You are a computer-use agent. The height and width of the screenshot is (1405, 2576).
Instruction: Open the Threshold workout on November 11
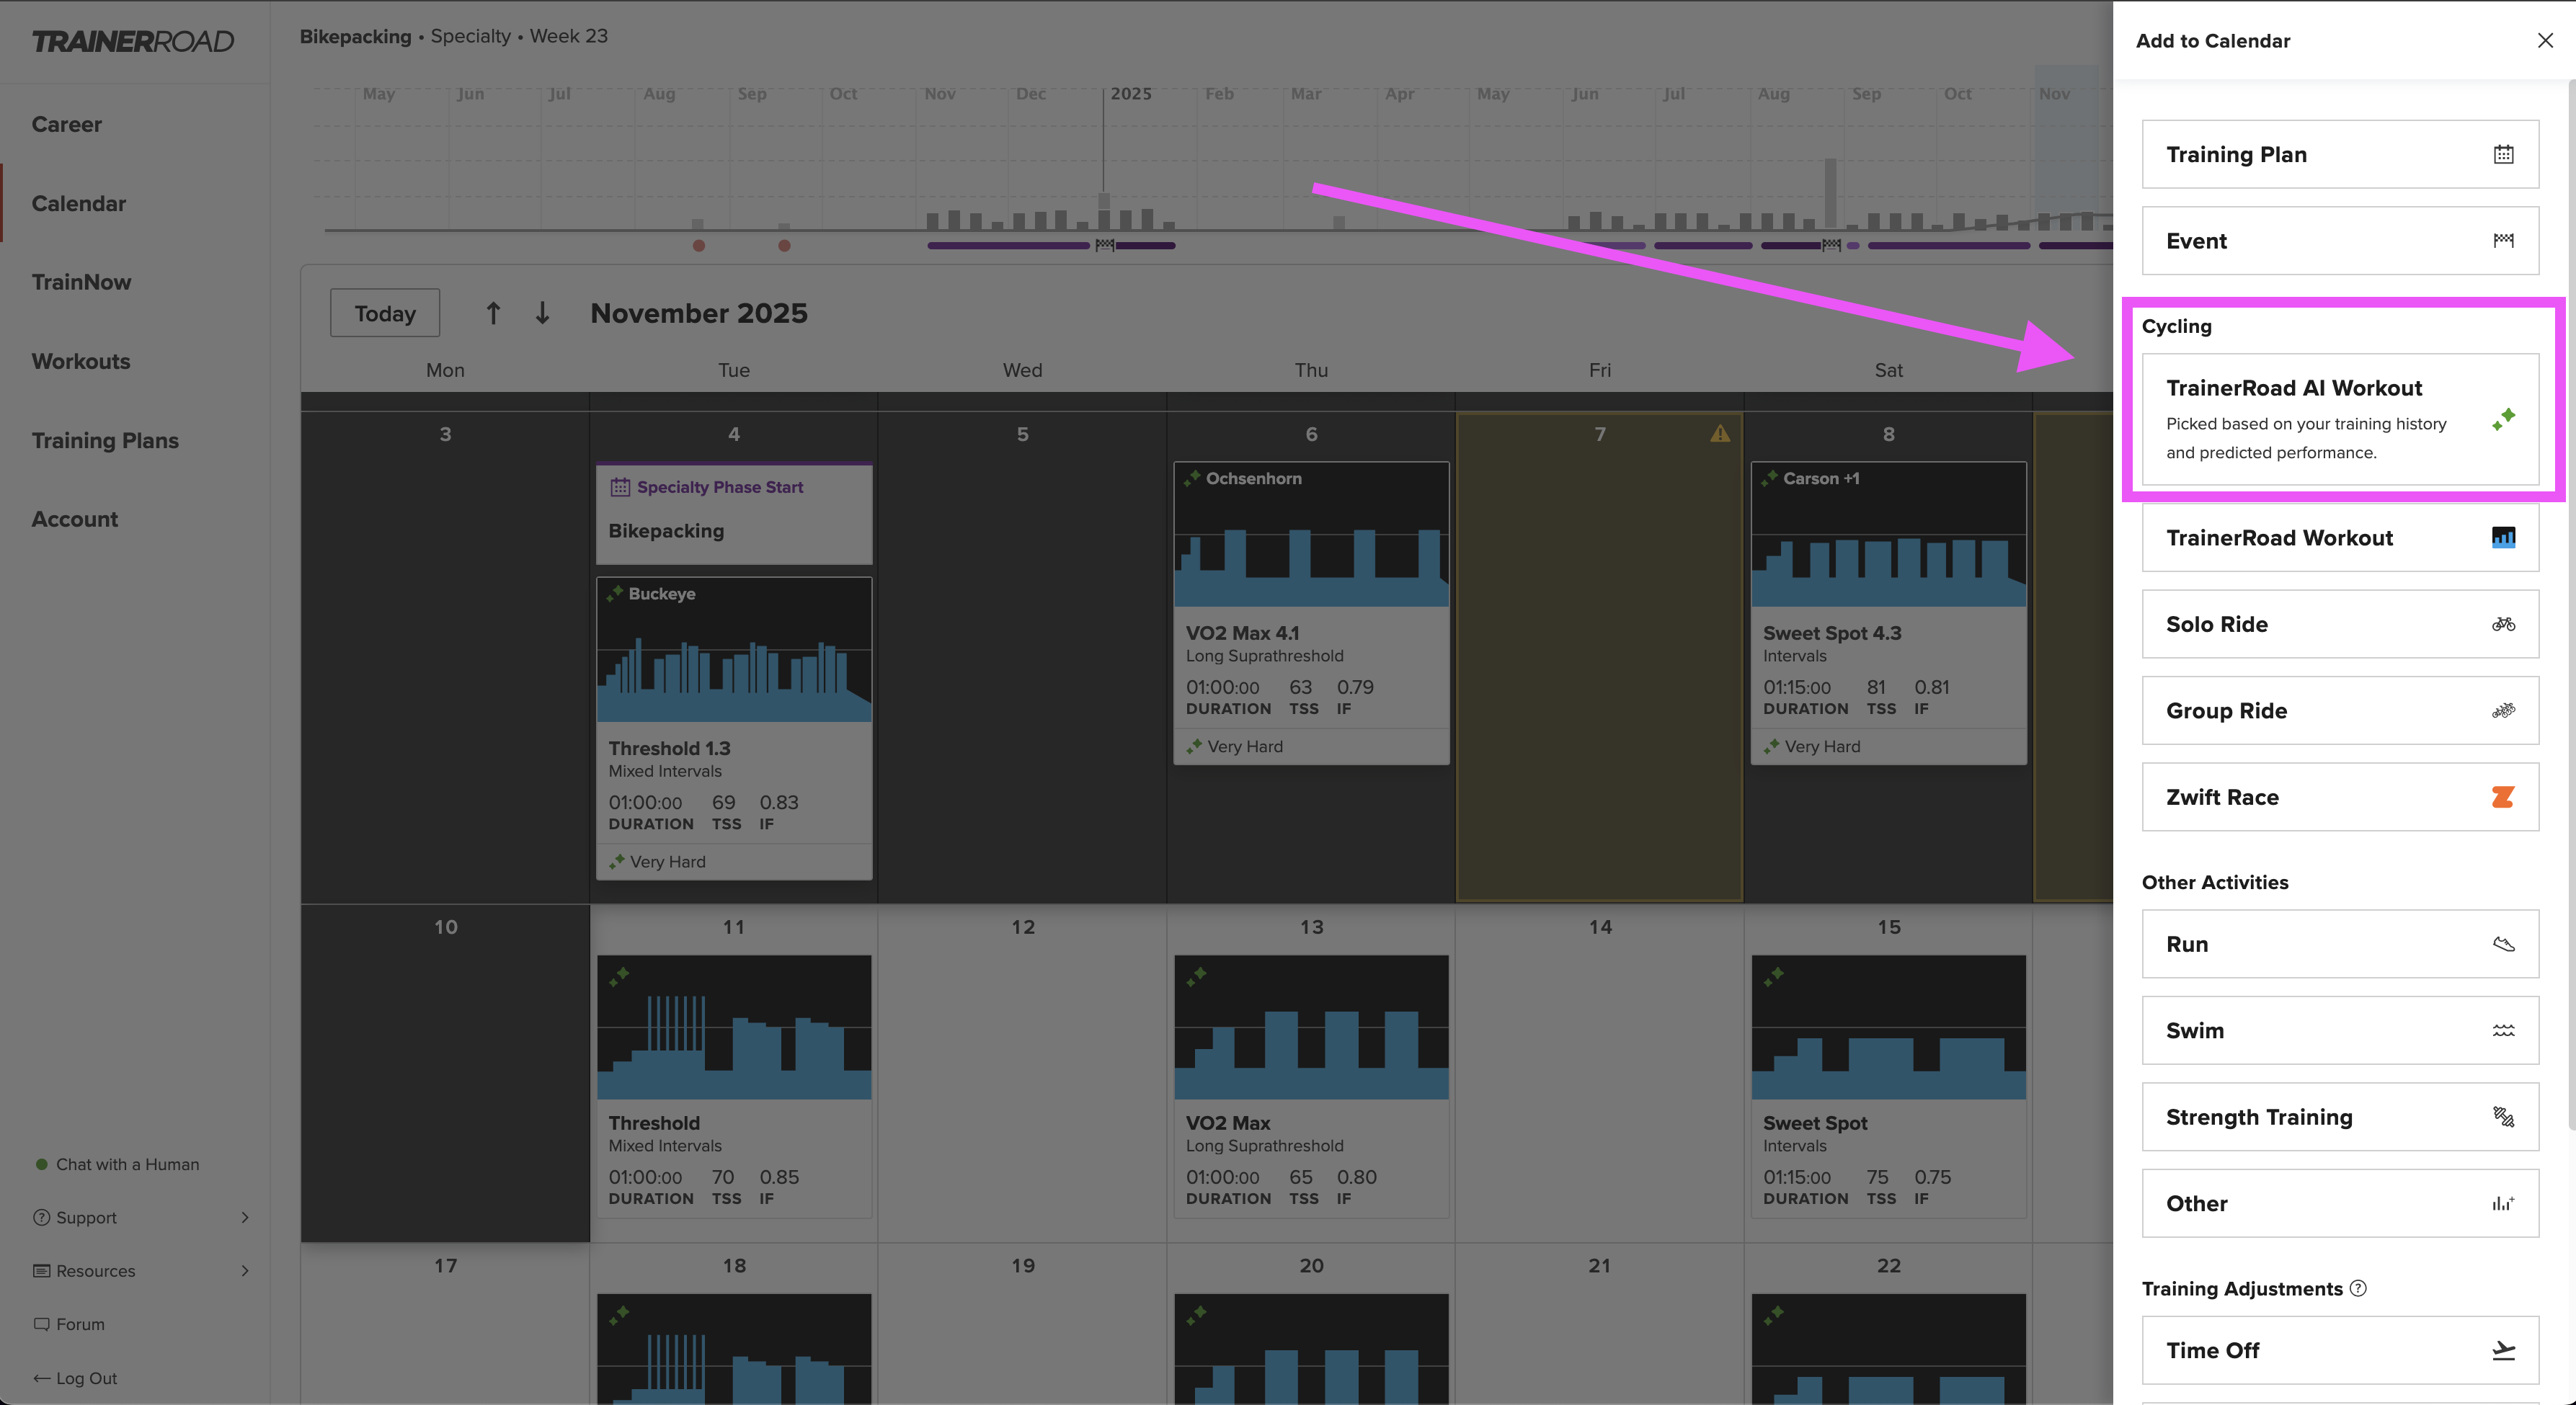click(x=734, y=1086)
